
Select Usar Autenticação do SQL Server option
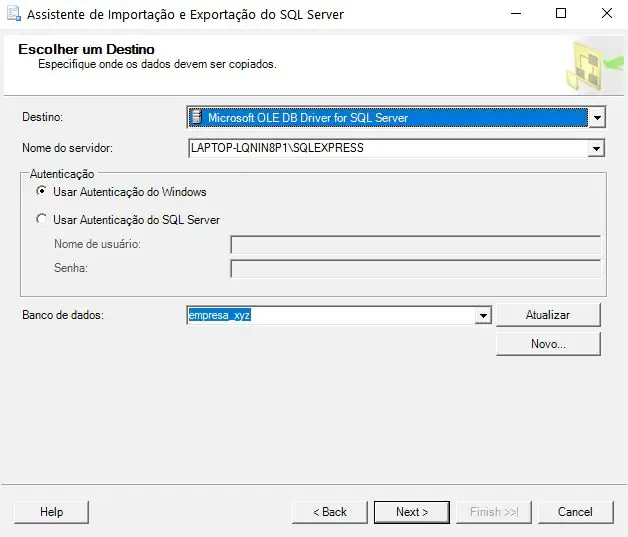(41, 219)
